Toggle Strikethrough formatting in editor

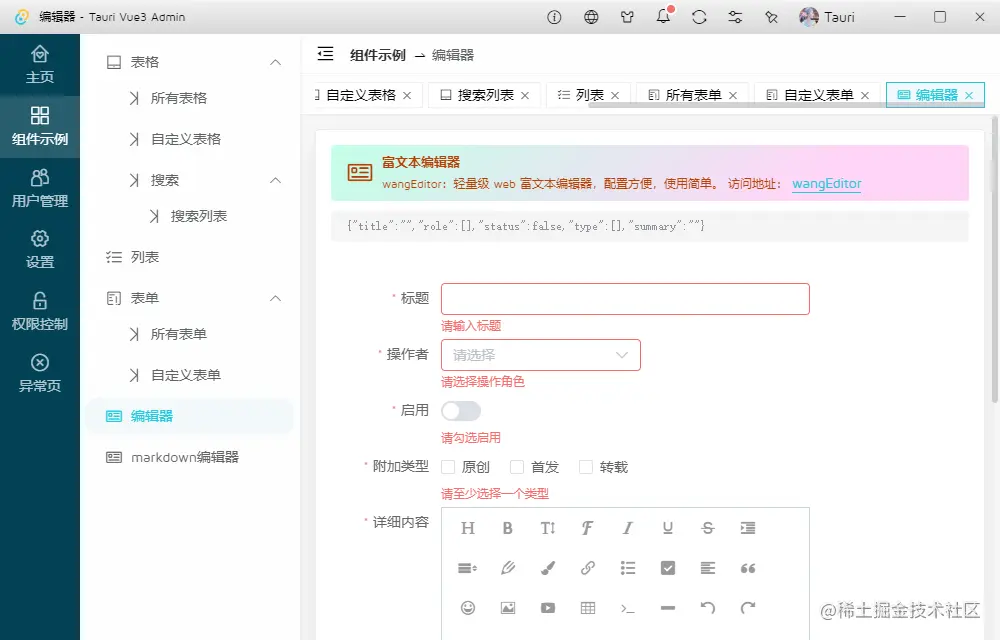point(708,528)
